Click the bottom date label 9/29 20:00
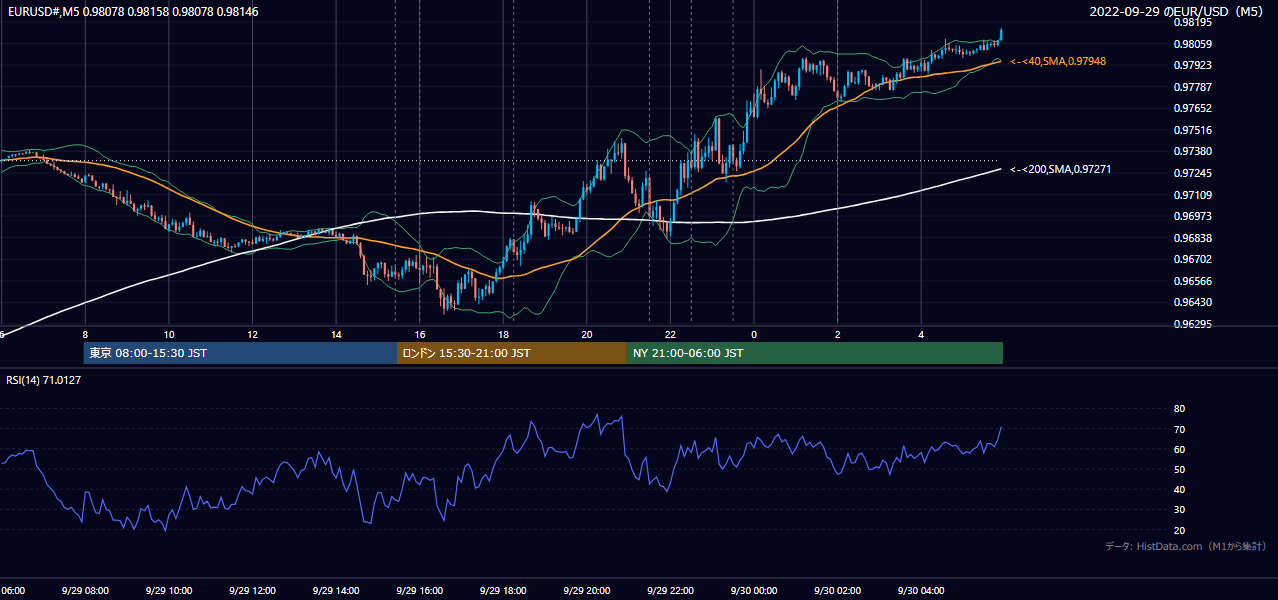The width and height of the screenshot is (1278, 600). 586,590
